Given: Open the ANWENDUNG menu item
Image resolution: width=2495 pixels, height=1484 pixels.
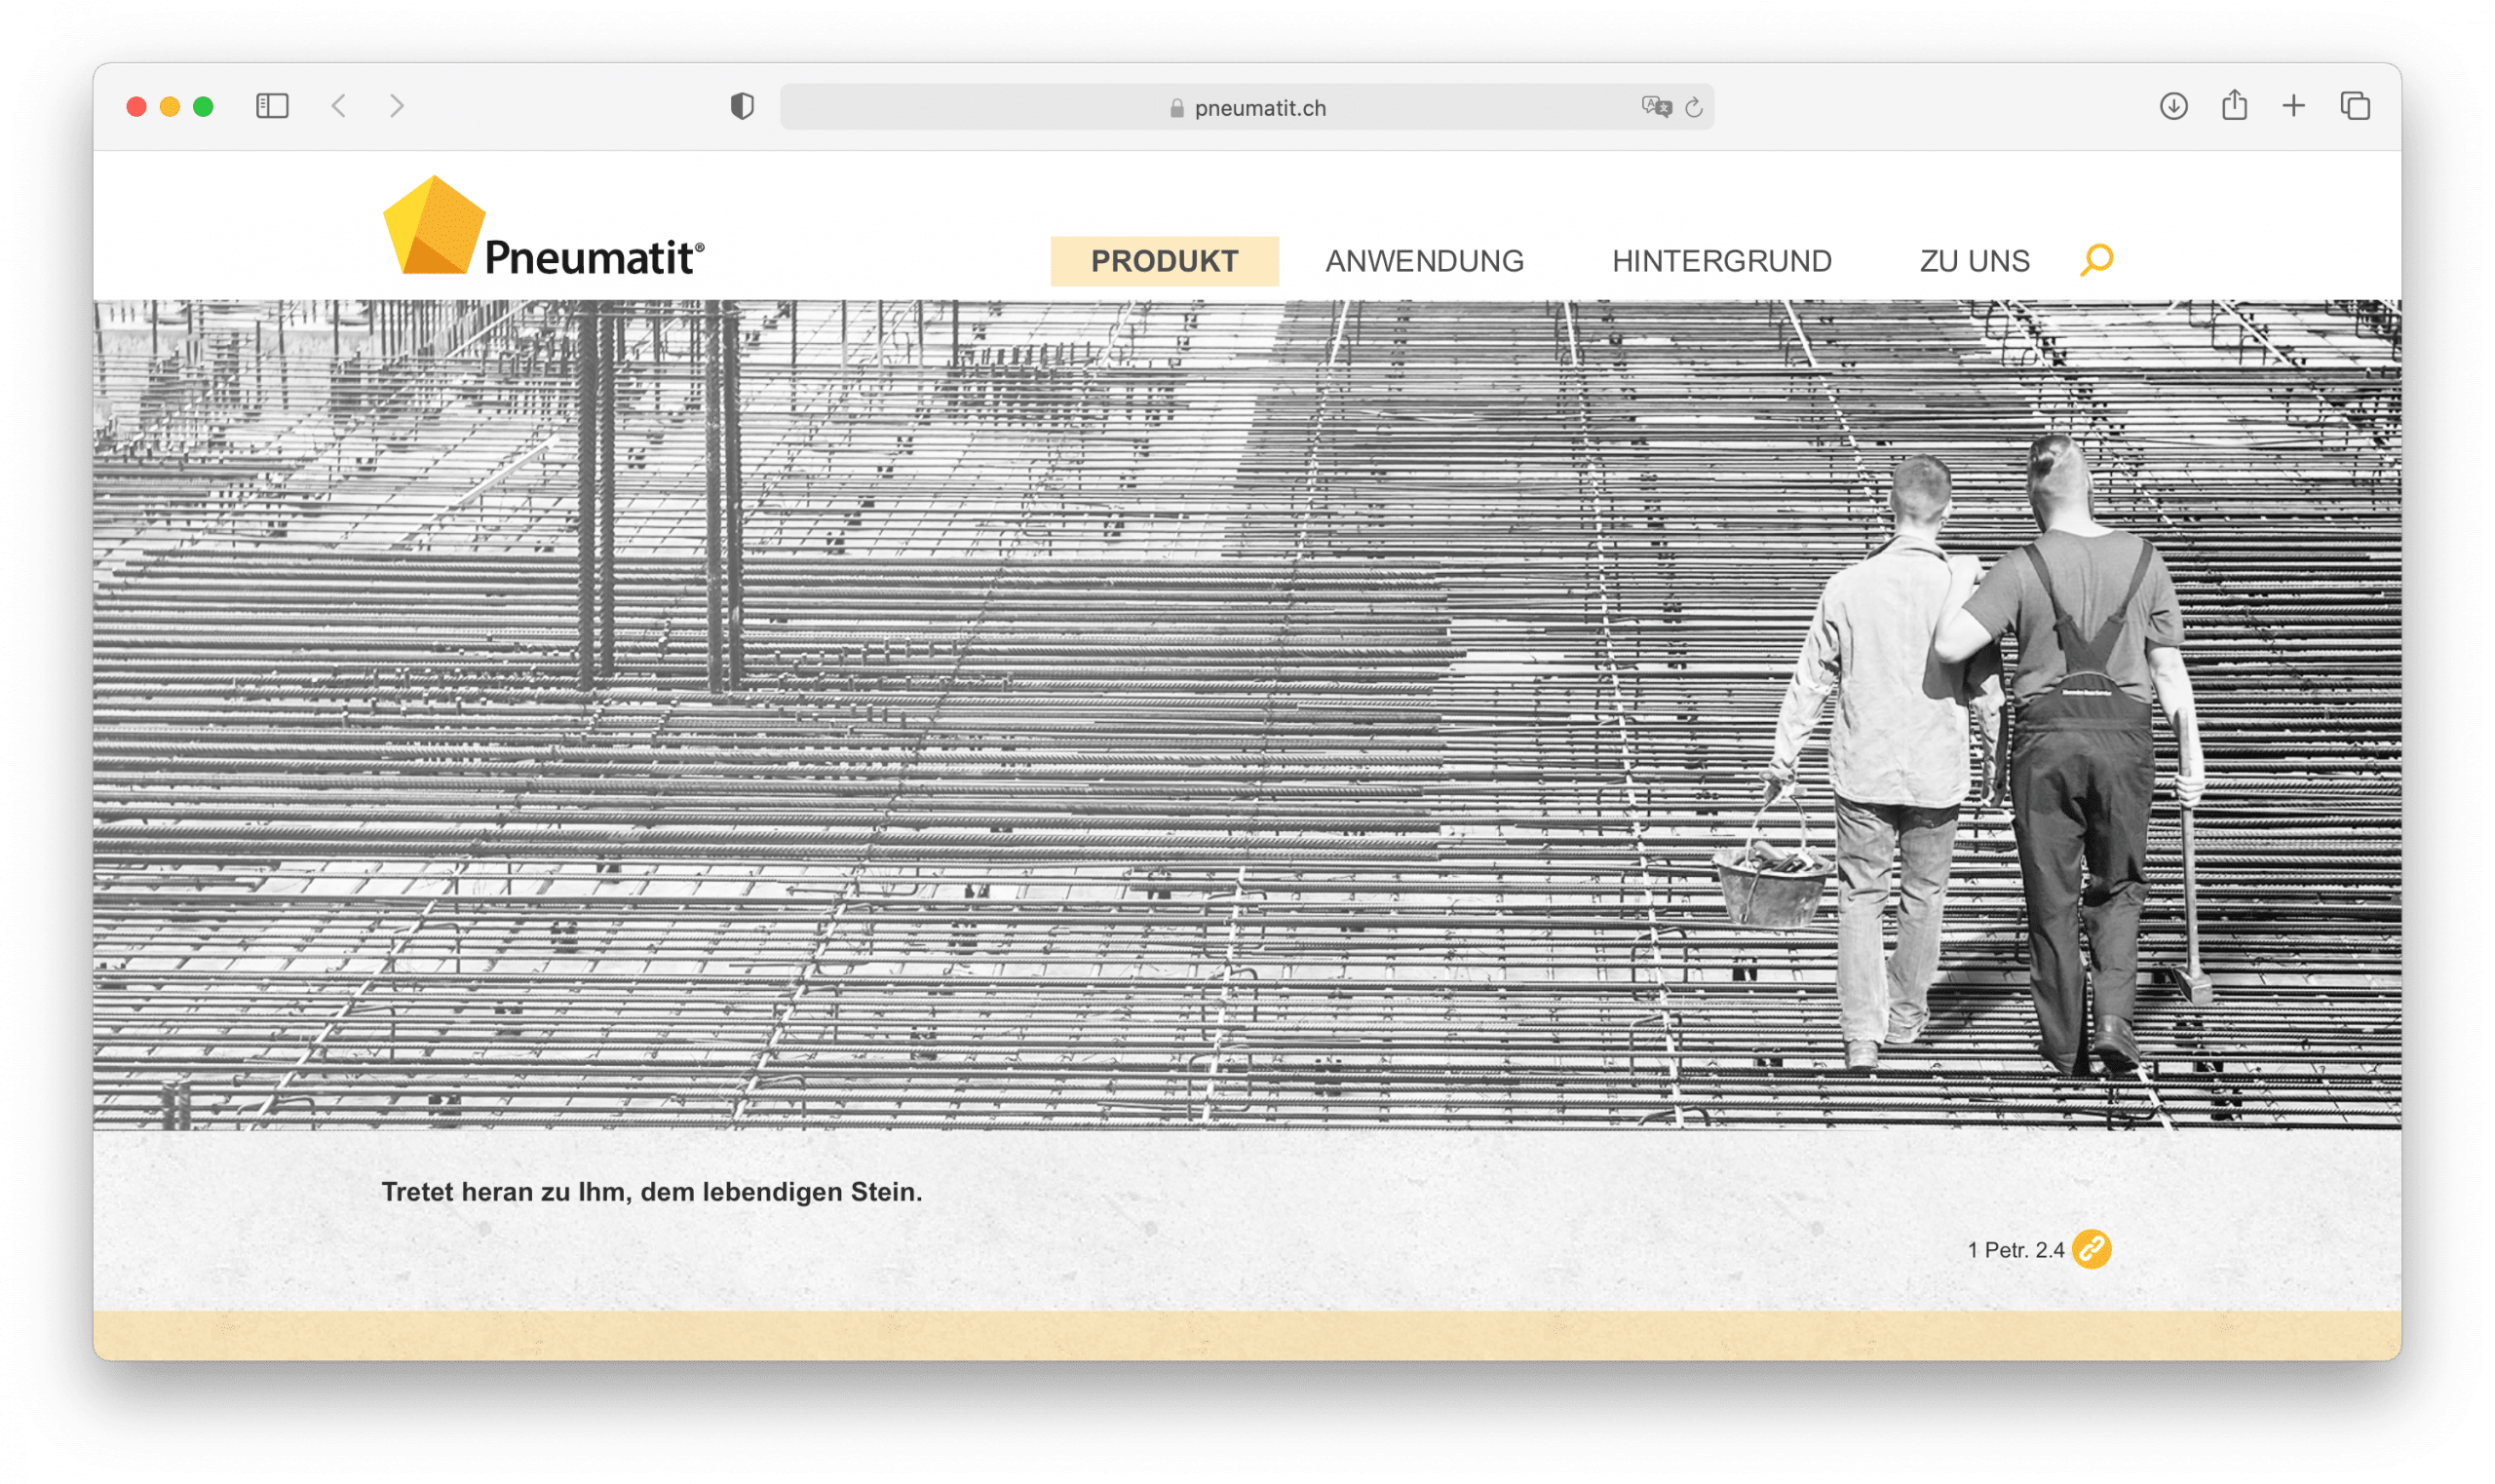Looking at the screenshot, I should tap(1424, 261).
